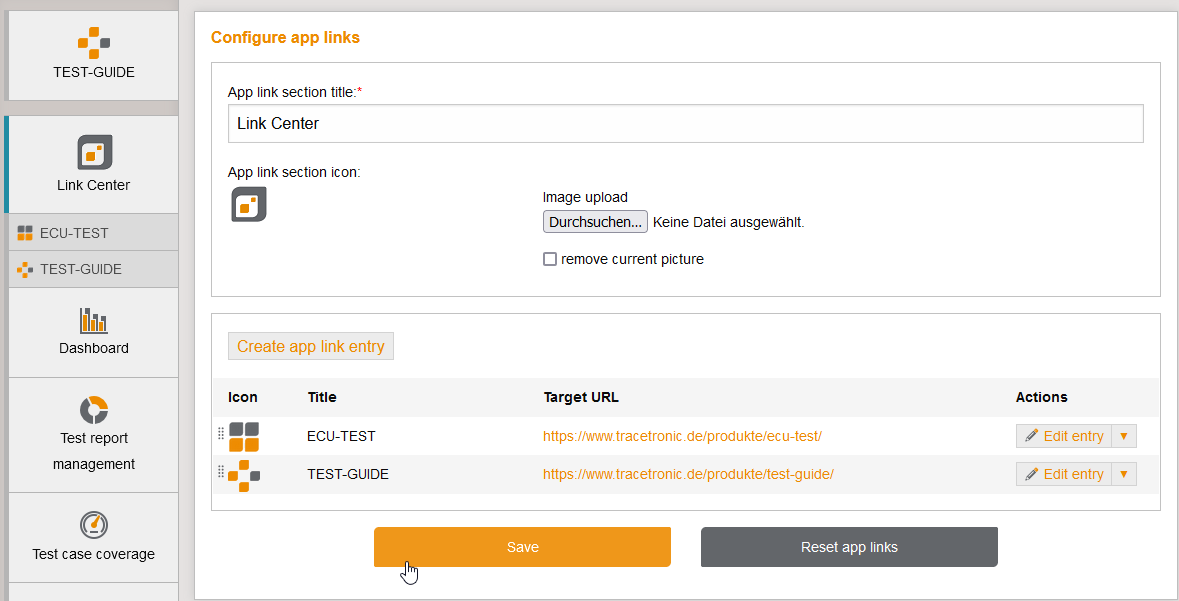Click the TEST-GUIDE icon in the links table
The width and height of the screenshot is (1179, 601).
pyautogui.click(x=243, y=473)
